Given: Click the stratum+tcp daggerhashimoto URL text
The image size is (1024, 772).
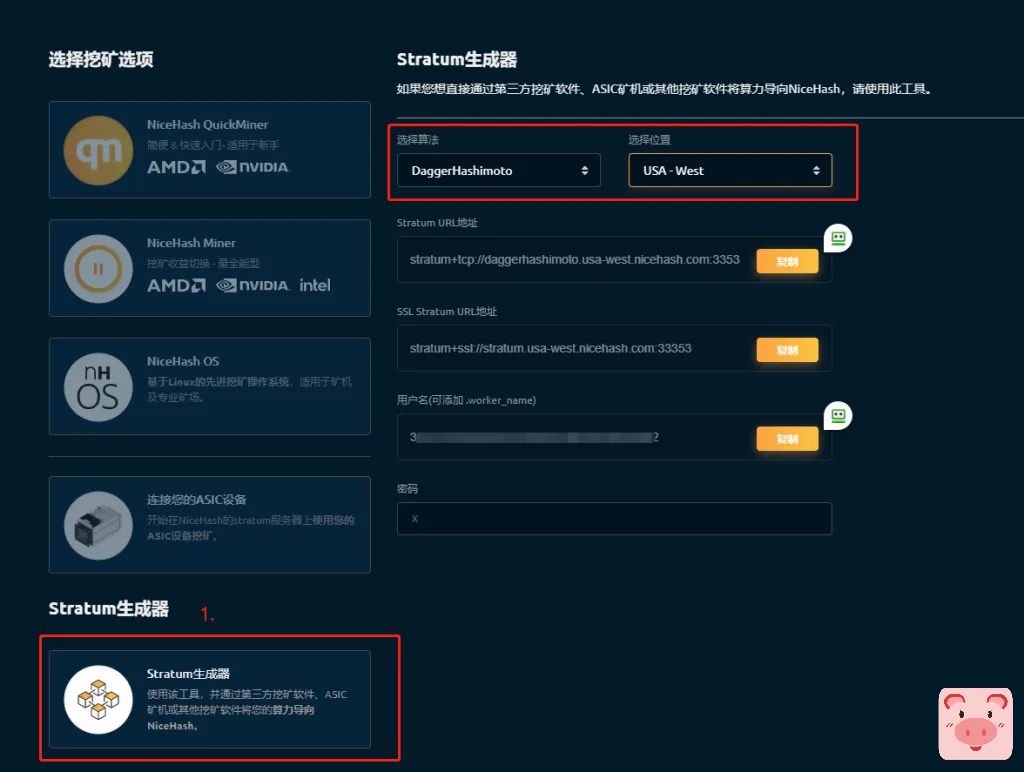Looking at the screenshot, I should 574,260.
